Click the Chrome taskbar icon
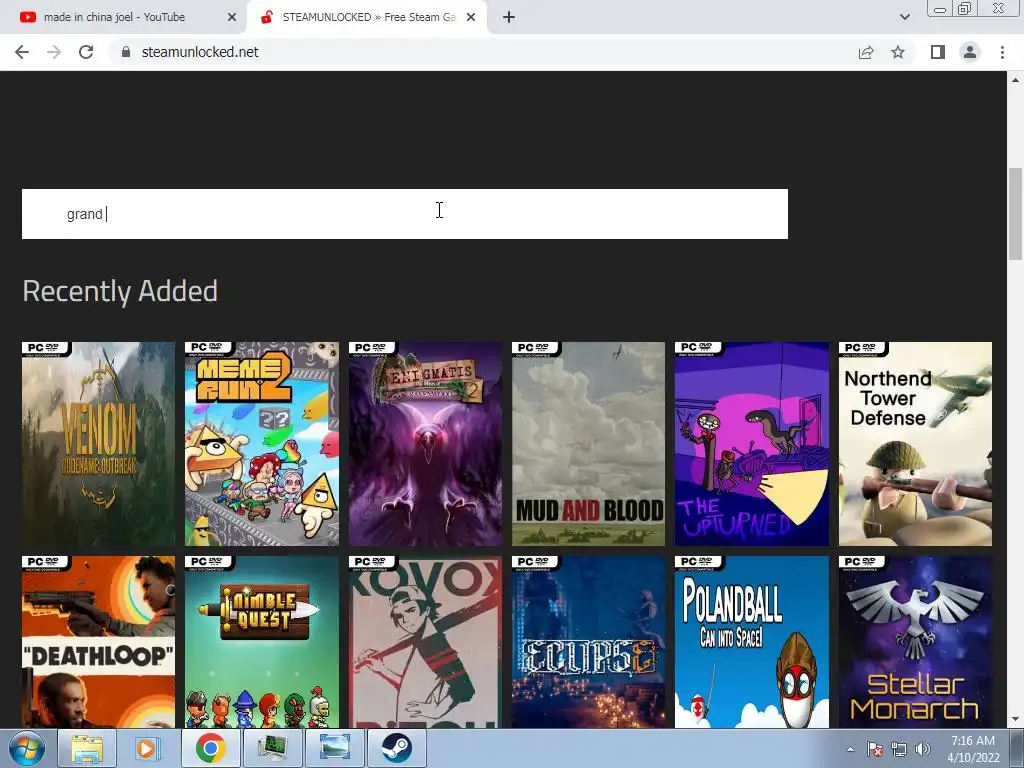Viewport: 1024px width, 768px height. tap(210, 748)
